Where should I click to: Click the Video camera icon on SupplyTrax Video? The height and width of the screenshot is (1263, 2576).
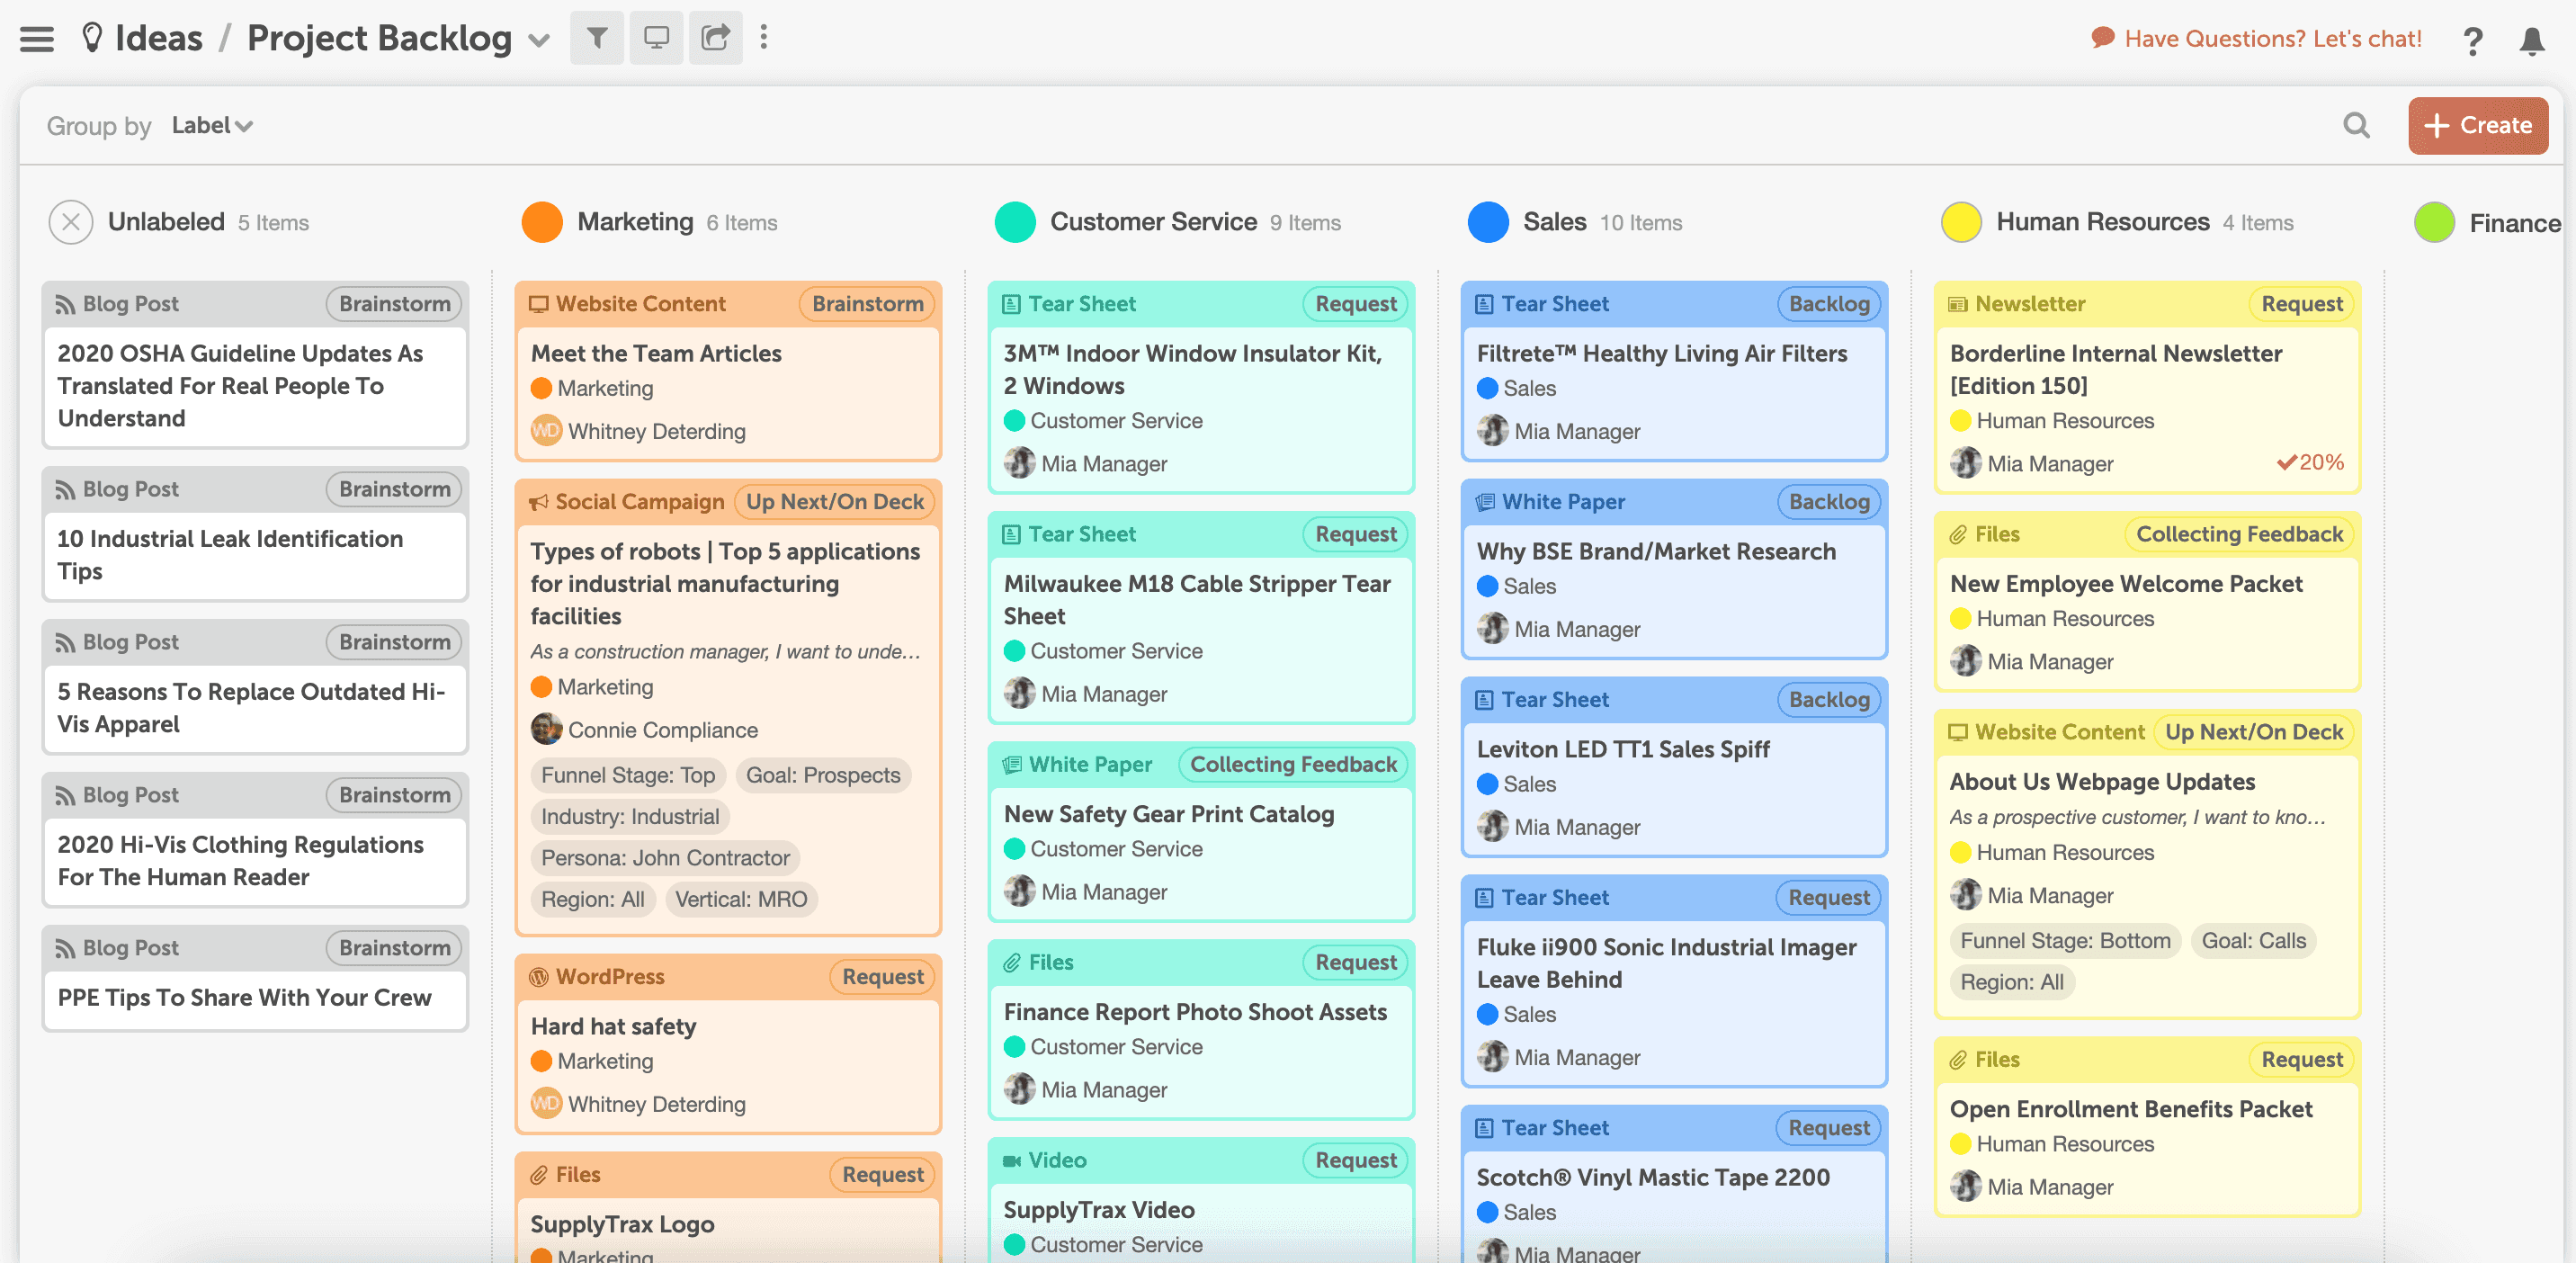pyautogui.click(x=1012, y=1161)
